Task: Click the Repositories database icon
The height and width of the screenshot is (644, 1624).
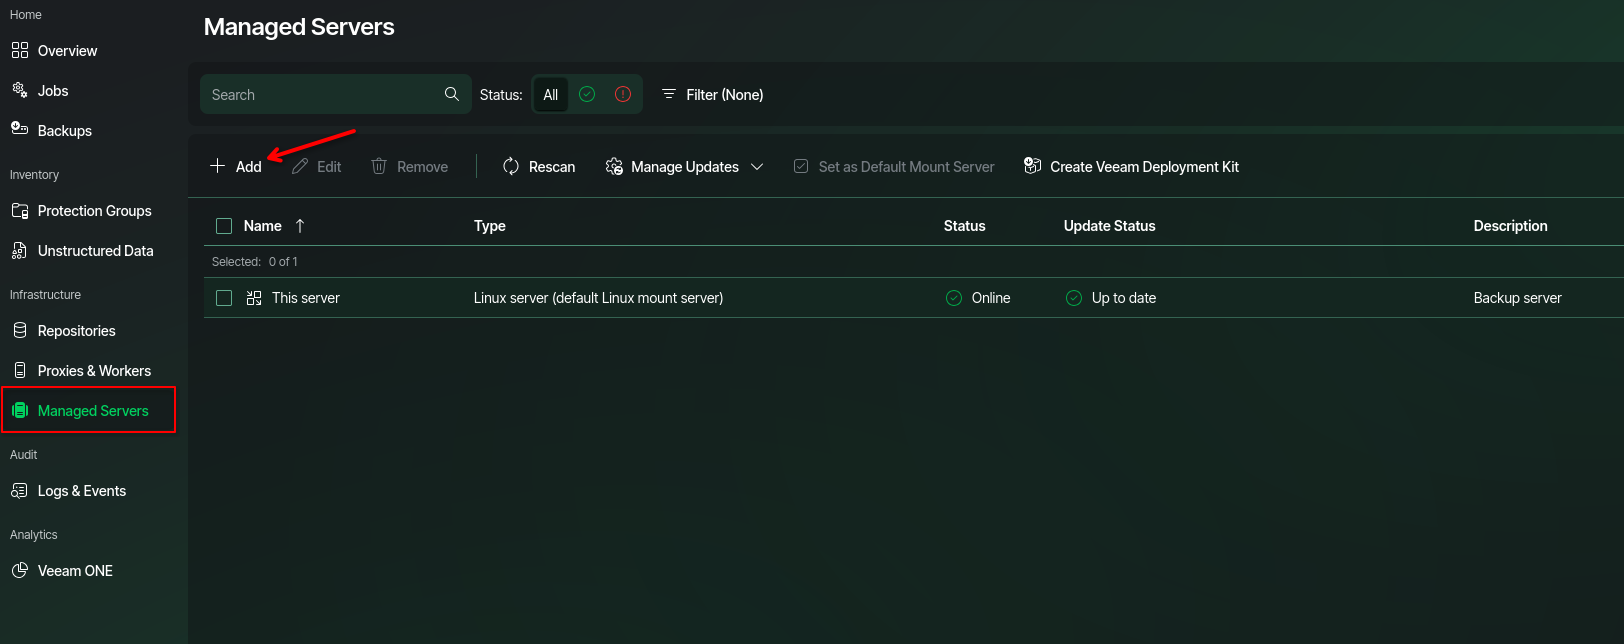Action: coord(20,330)
